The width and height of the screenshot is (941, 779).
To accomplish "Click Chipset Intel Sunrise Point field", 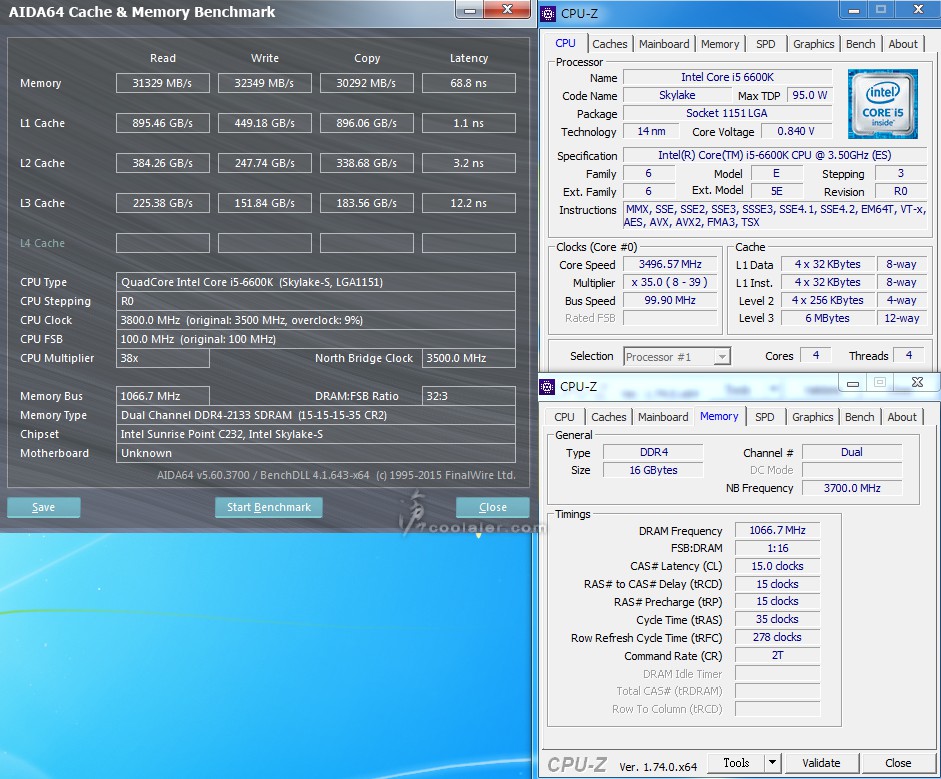I will [x=316, y=434].
